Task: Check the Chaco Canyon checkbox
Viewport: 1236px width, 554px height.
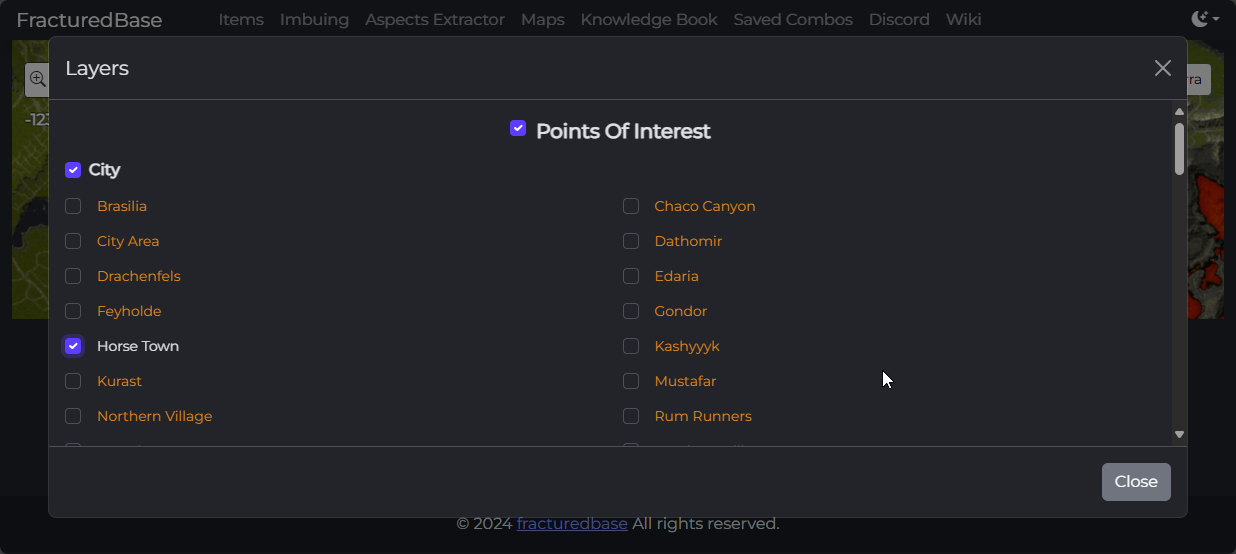Action: tap(631, 206)
